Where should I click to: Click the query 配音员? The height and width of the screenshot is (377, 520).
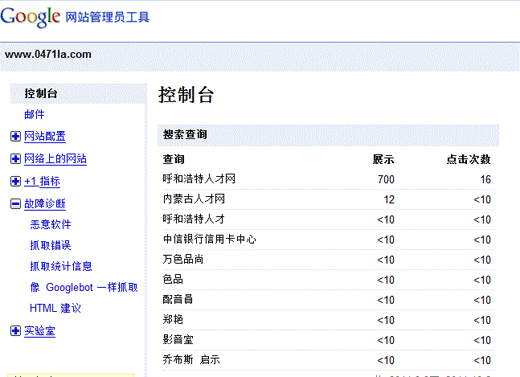pyautogui.click(x=178, y=300)
